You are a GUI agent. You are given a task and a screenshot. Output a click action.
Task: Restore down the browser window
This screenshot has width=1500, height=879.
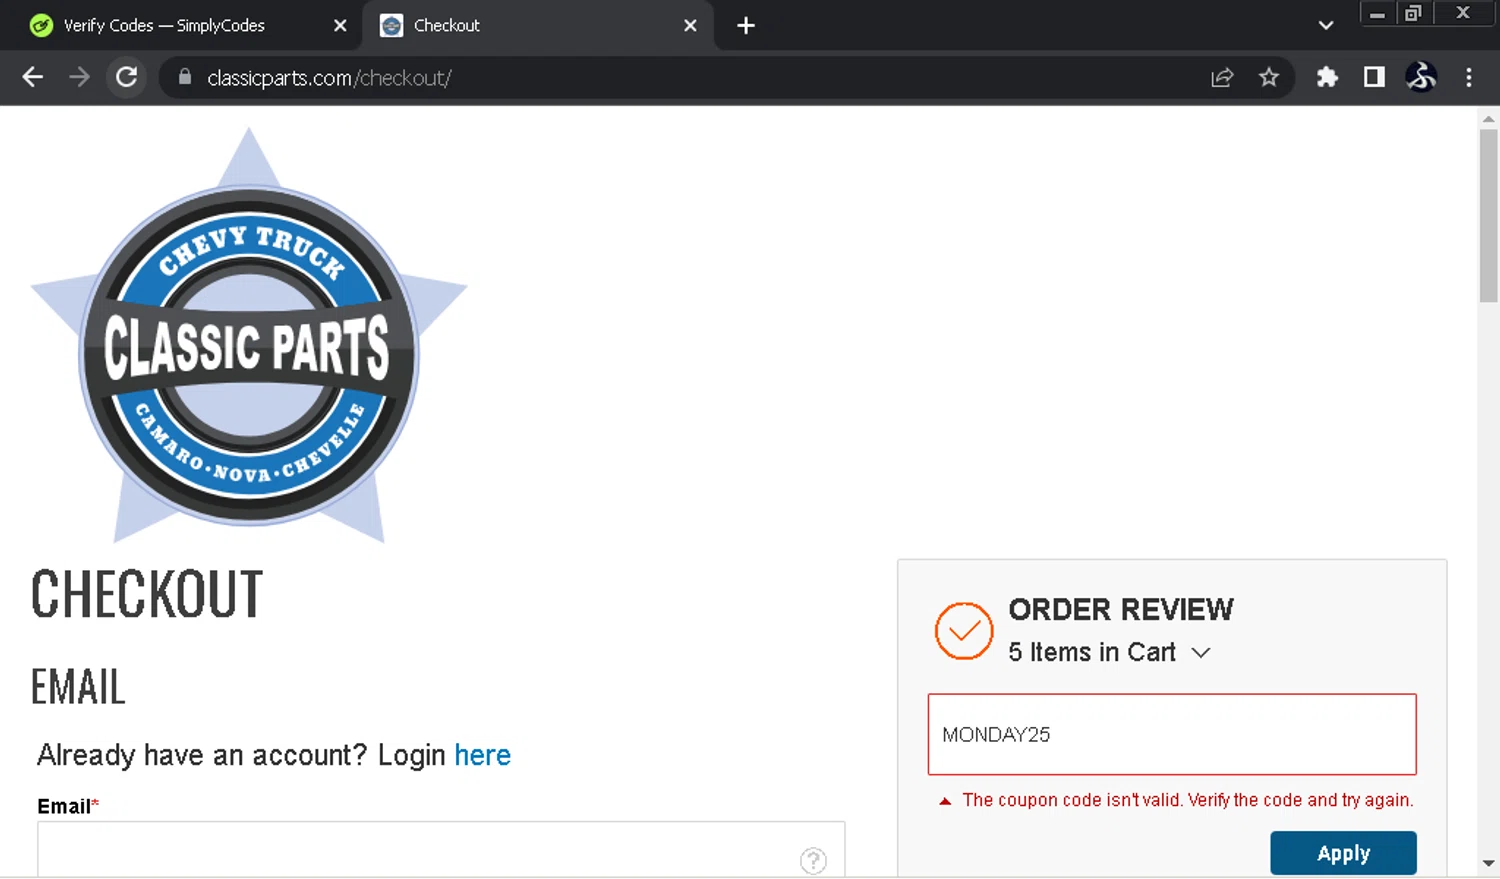tap(1413, 13)
